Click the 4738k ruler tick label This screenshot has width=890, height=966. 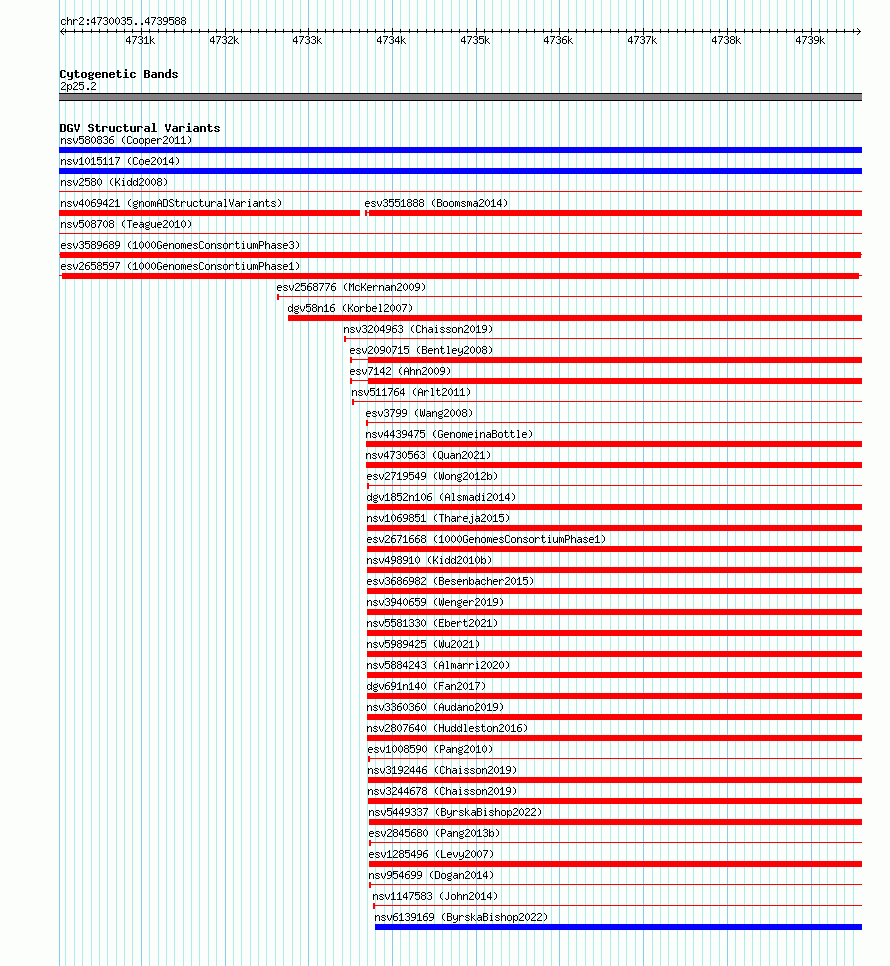[x=726, y=40]
